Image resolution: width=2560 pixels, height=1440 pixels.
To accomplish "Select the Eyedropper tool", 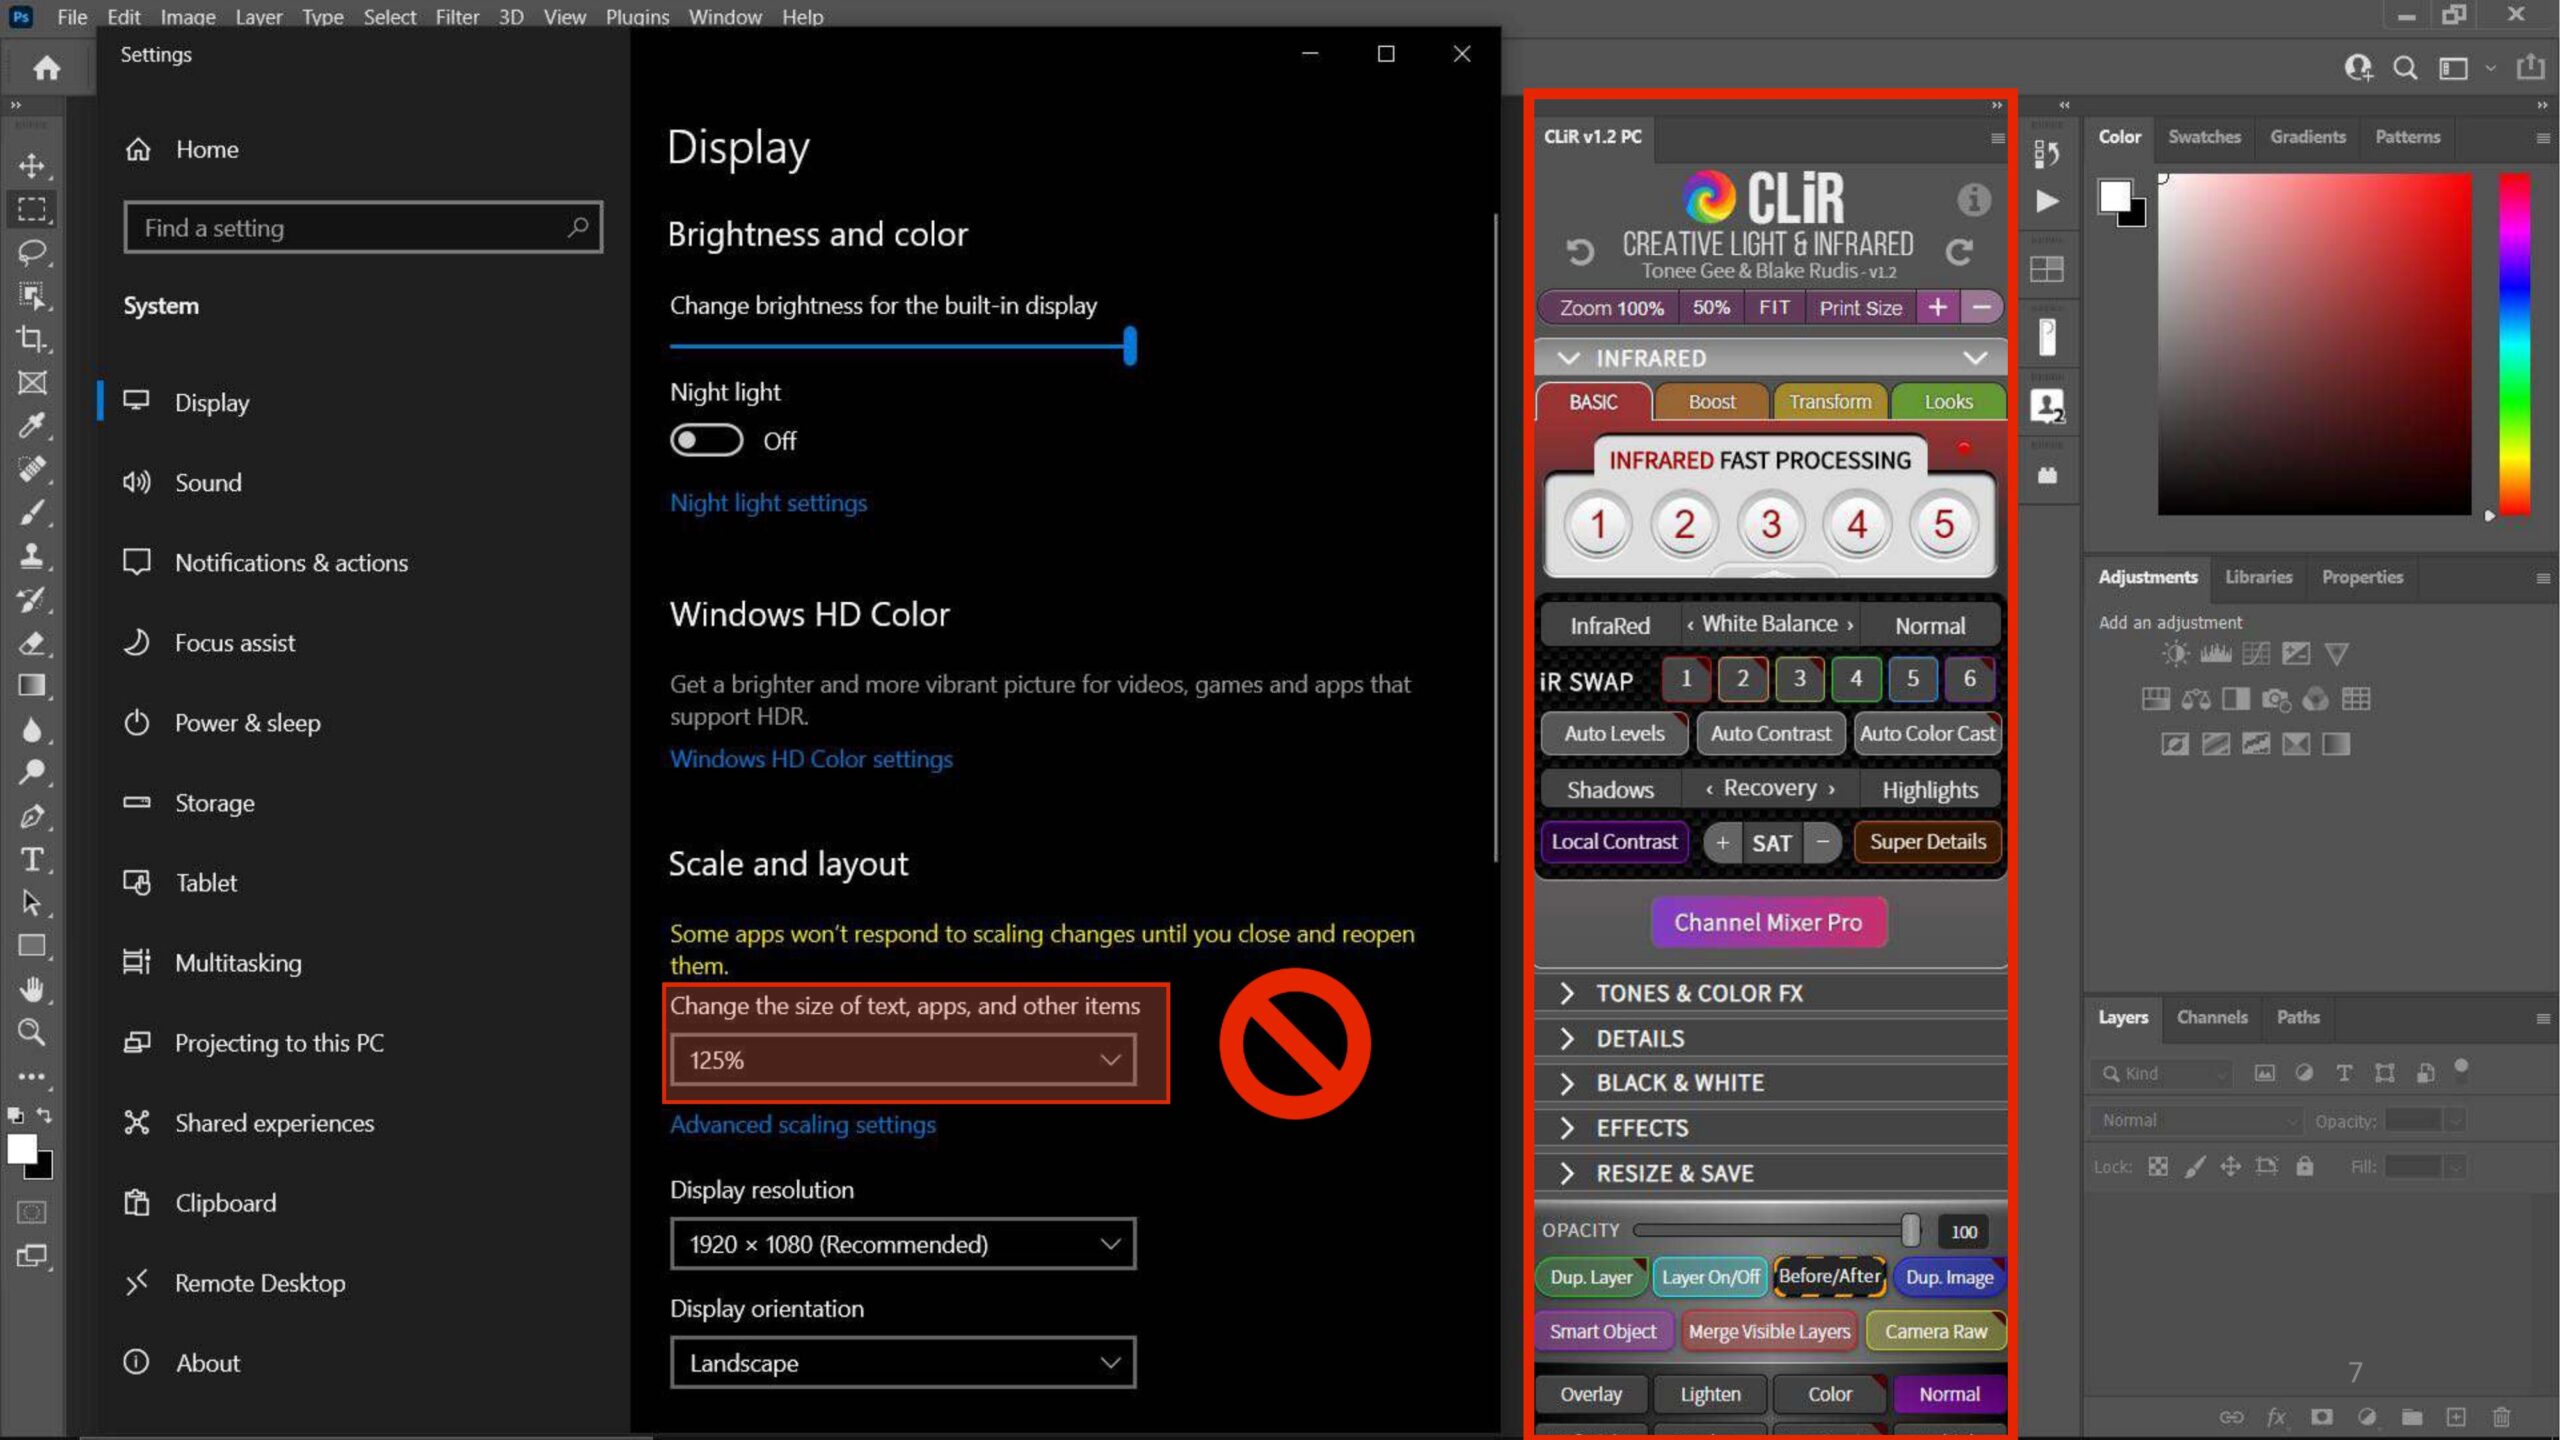I will tap(32, 426).
